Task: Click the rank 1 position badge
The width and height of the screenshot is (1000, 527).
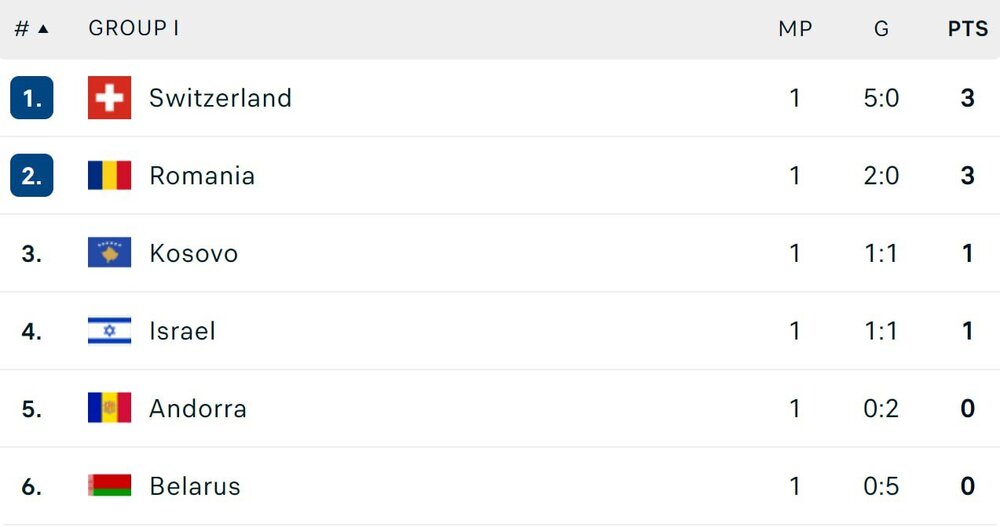Action: coord(32,98)
